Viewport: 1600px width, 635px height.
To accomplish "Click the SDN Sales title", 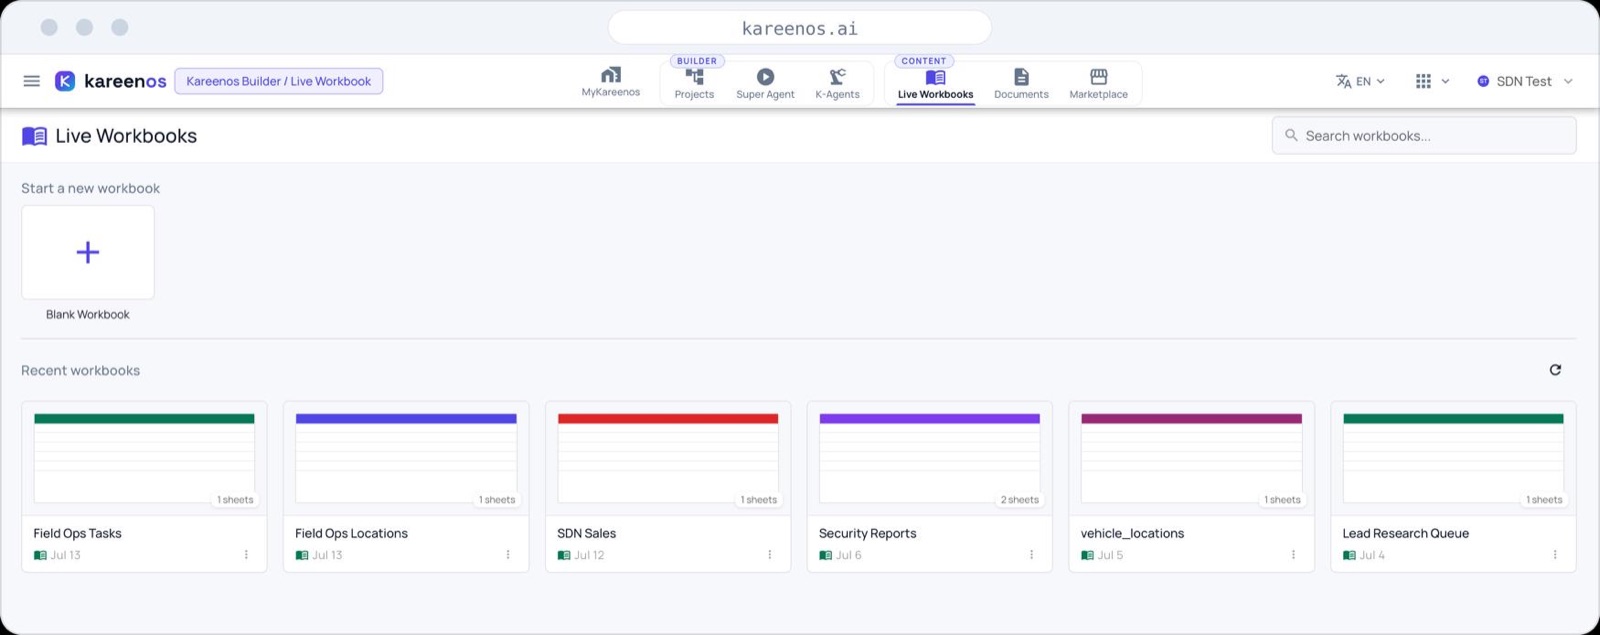I will coord(586,533).
